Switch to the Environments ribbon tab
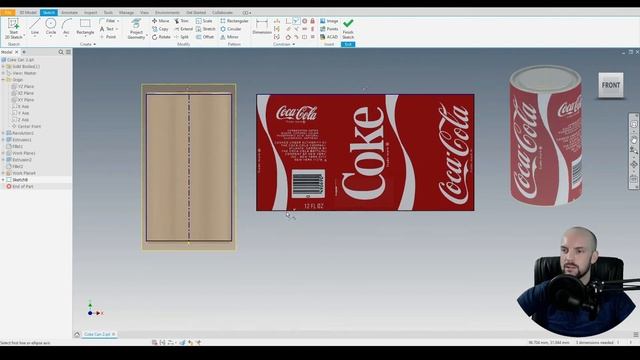 [167, 13]
